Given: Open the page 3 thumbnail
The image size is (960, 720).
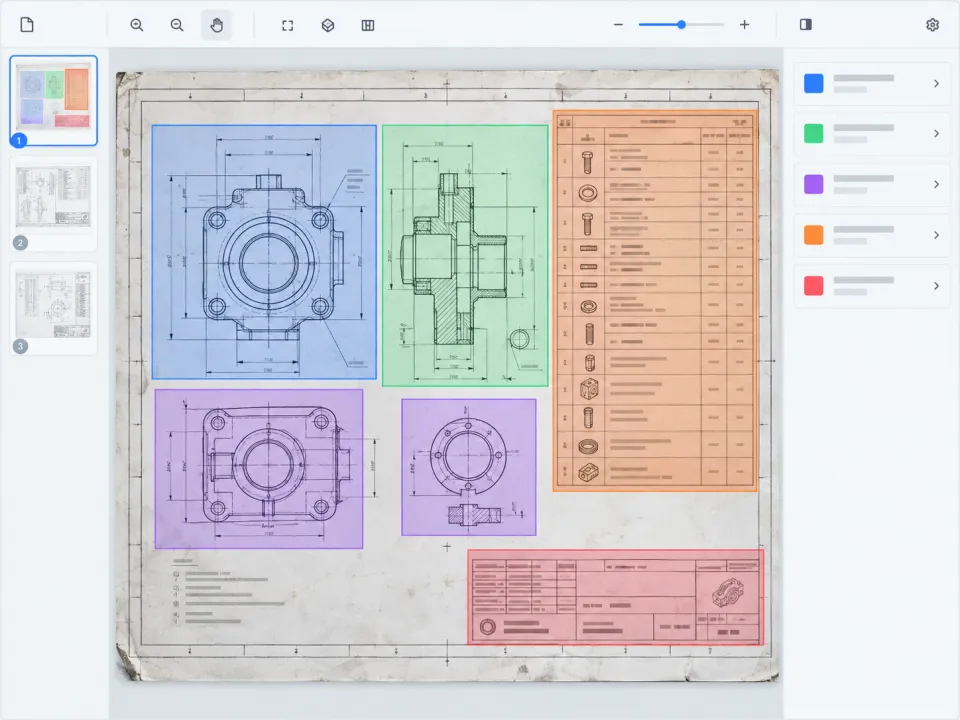Looking at the screenshot, I should pyautogui.click(x=53, y=308).
